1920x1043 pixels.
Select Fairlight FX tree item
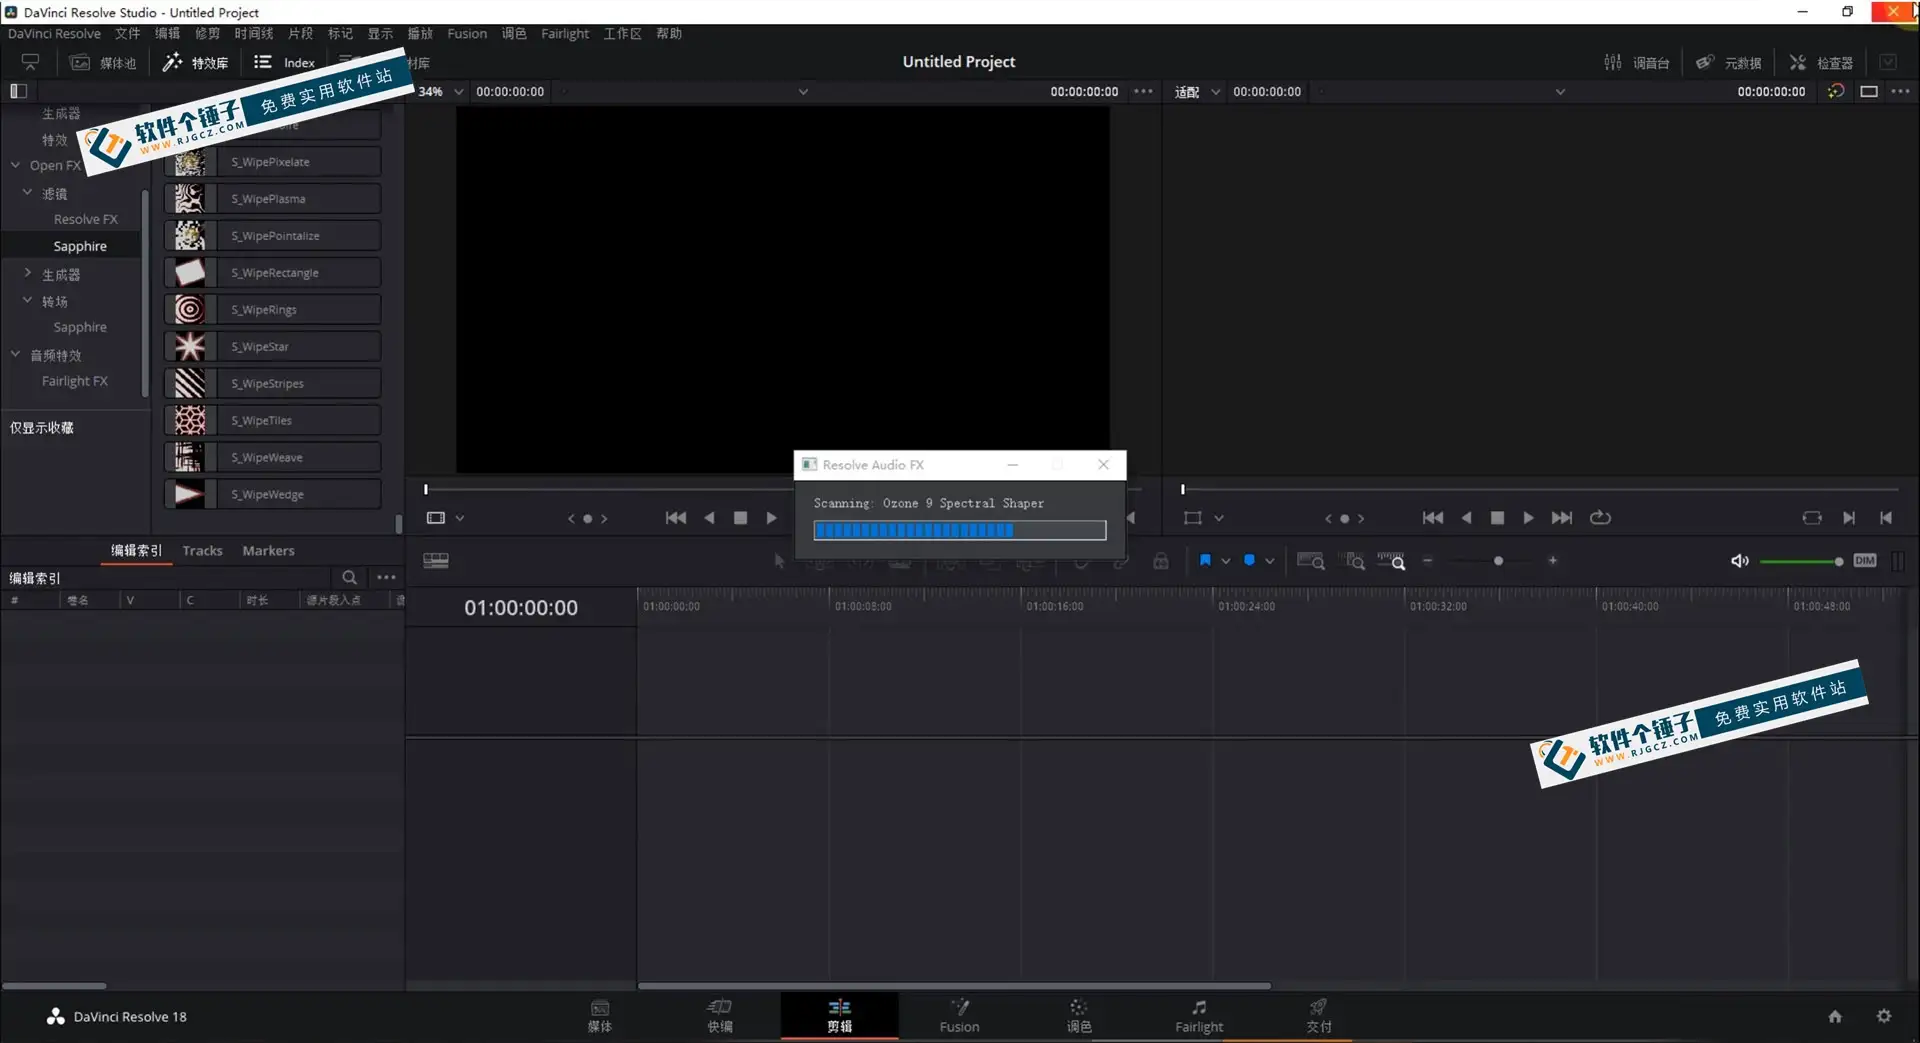75,381
